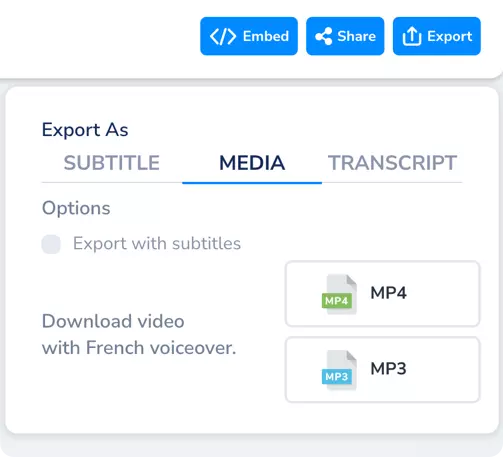
Task: Click the 'Export As' heading
Action: pos(85,130)
